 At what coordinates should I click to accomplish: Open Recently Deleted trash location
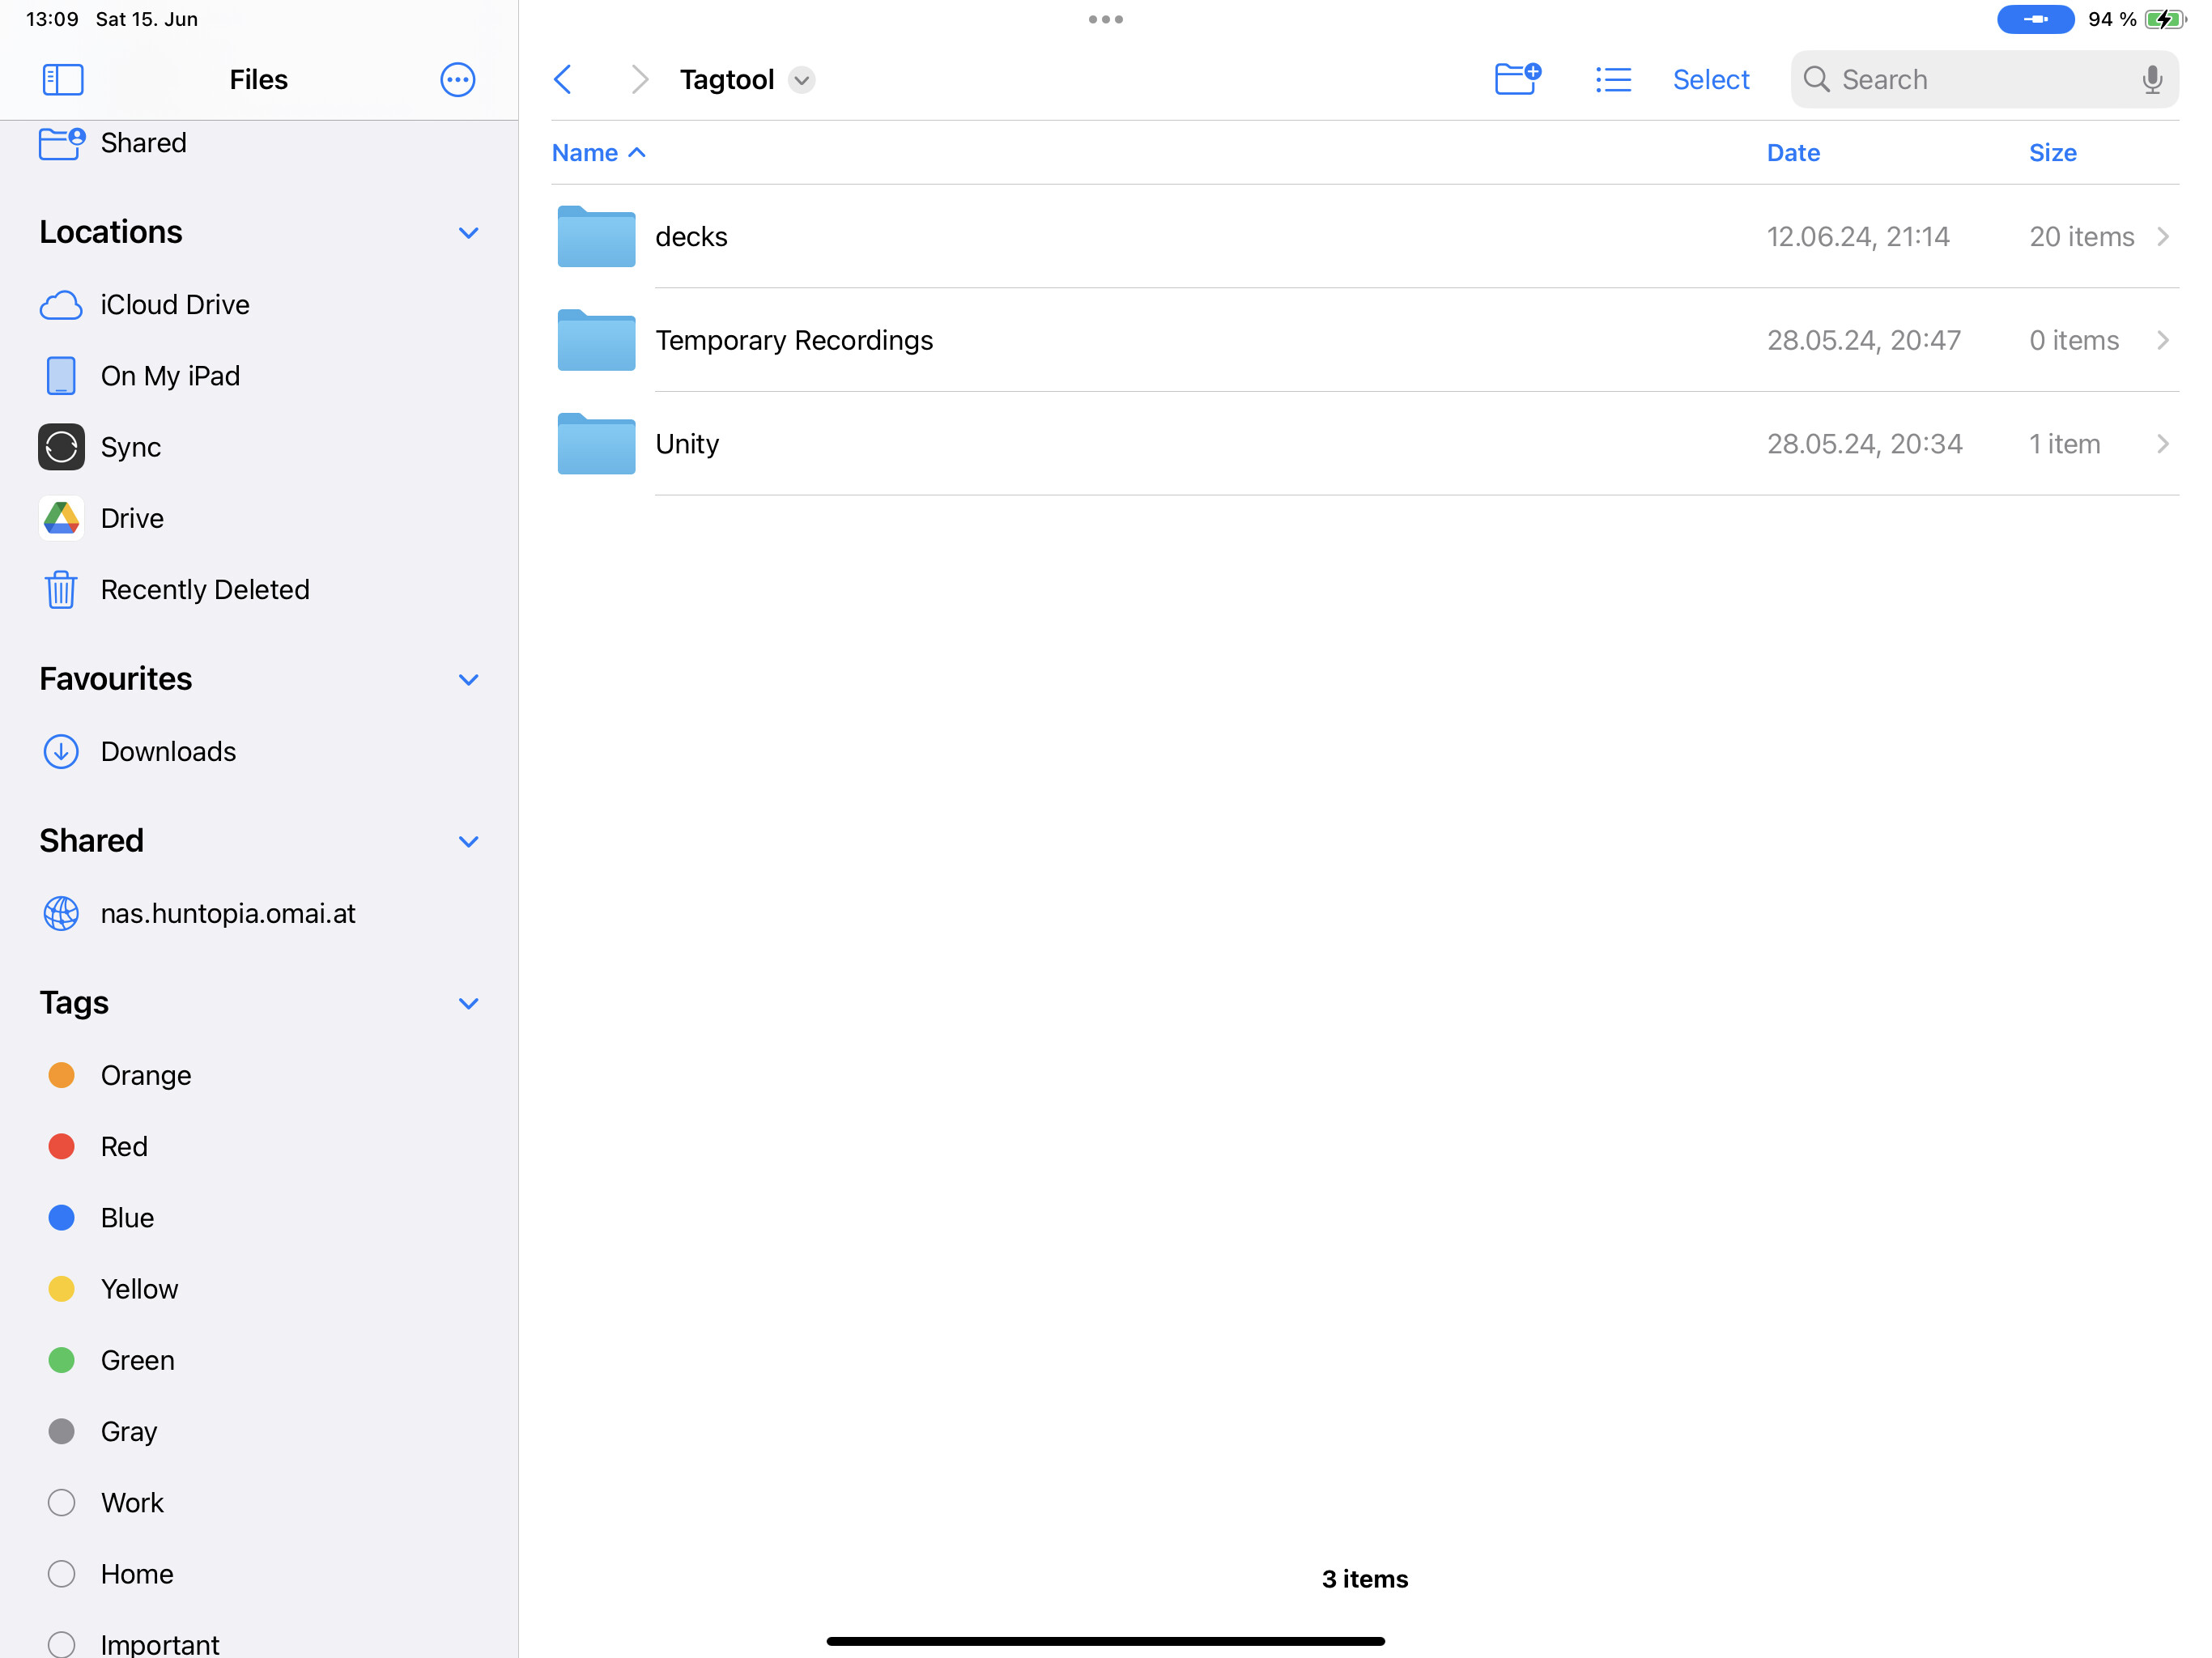click(204, 589)
